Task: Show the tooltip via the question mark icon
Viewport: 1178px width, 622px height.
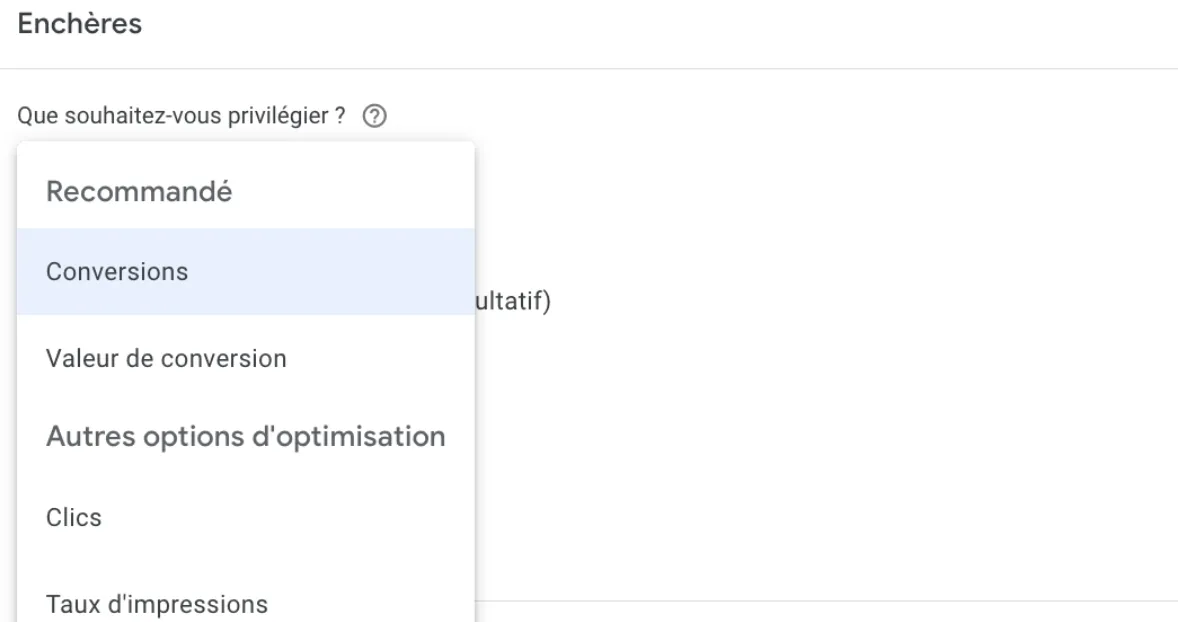Action: (x=374, y=116)
